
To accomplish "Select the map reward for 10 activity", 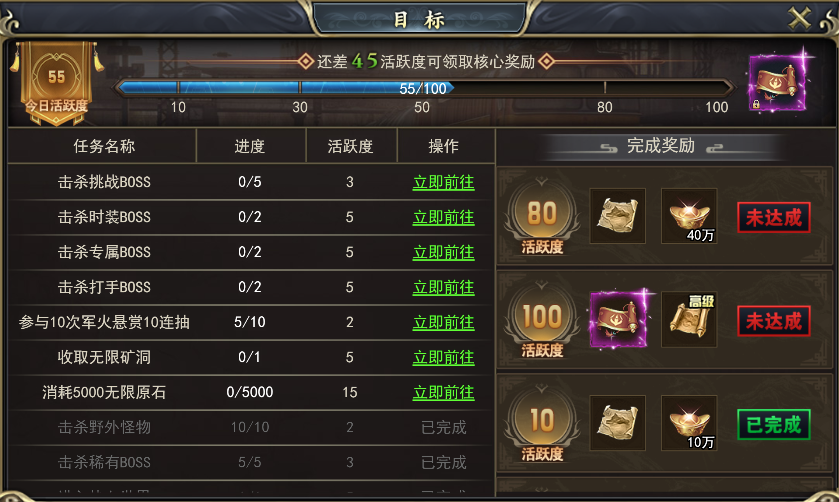I will tap(617, 423).
